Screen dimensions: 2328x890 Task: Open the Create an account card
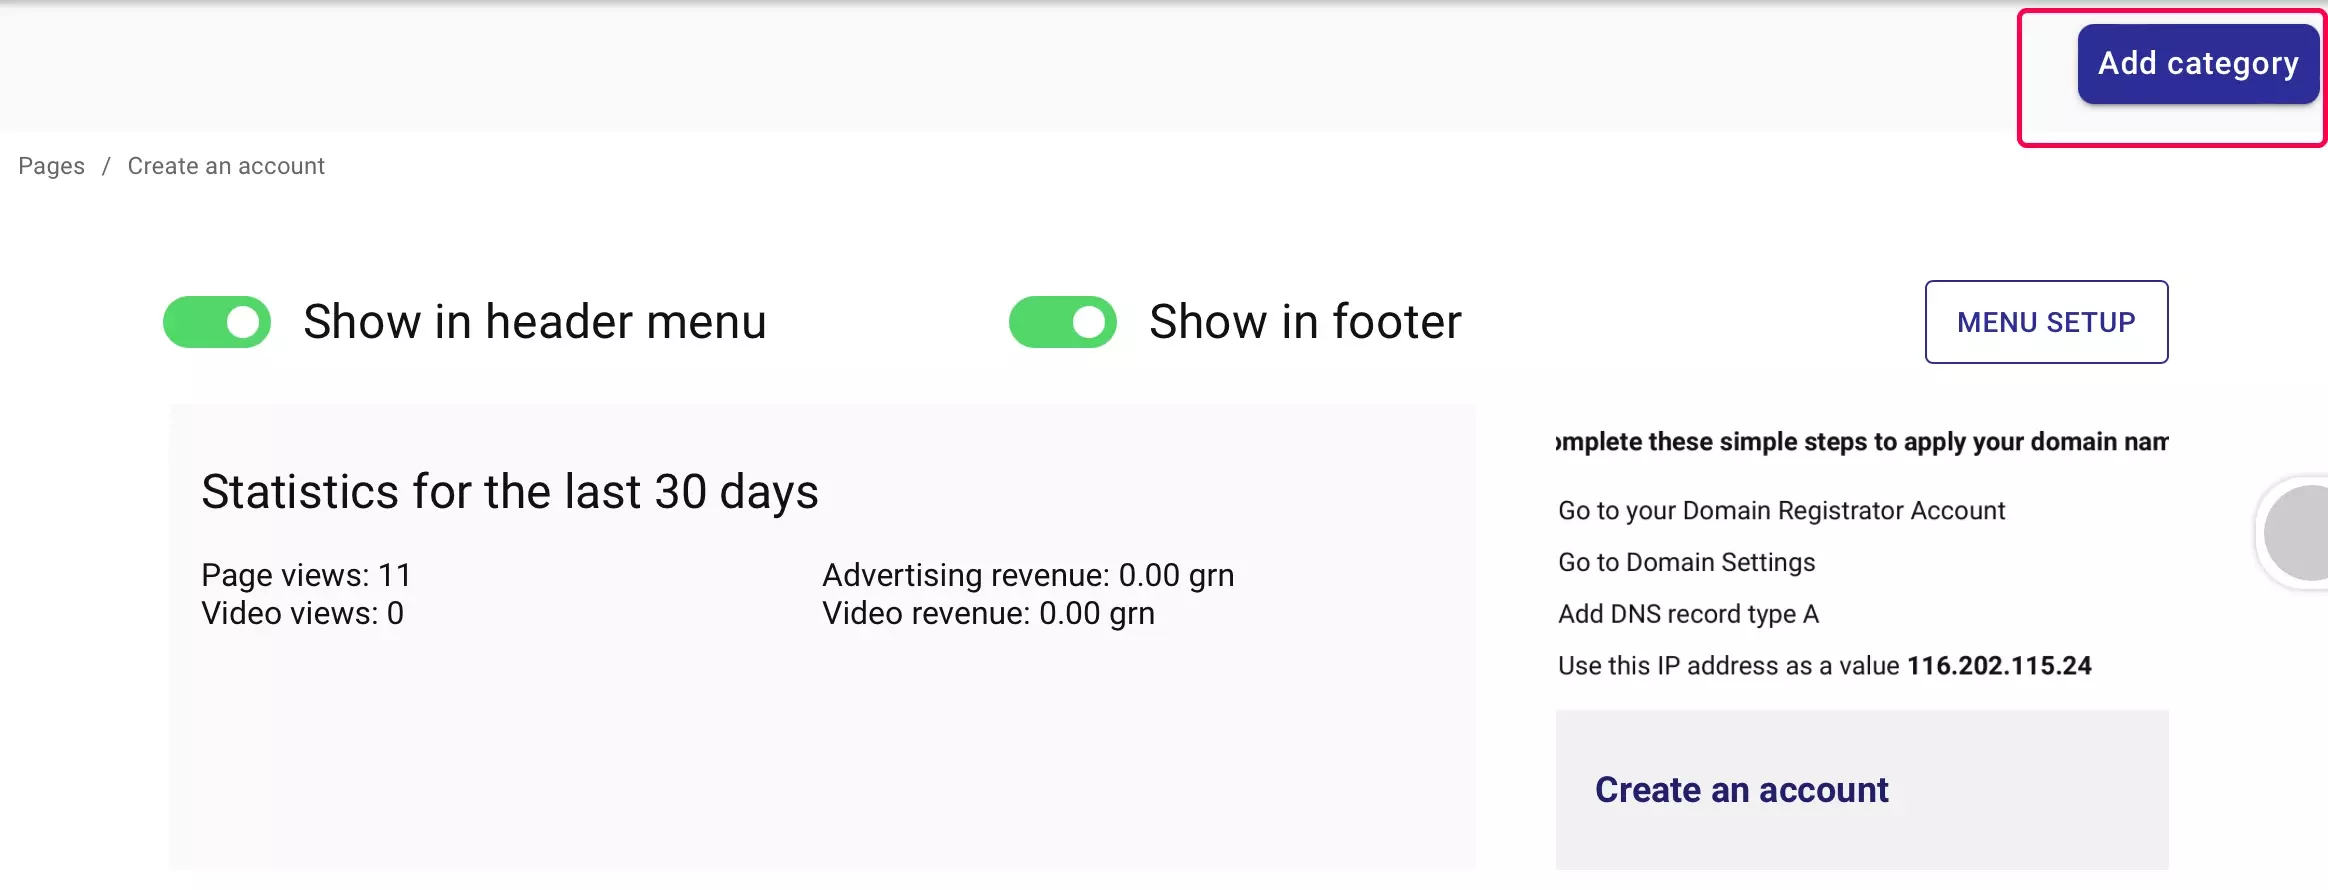[1741, 790]
